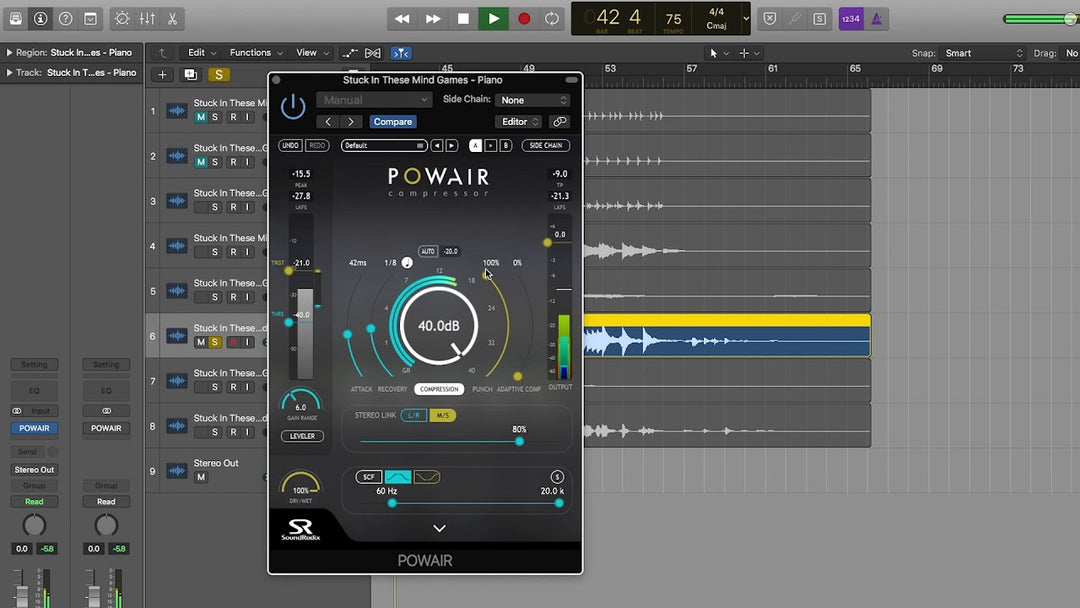This screenshot has width=1080, height=608.
Task: Toggle the SCF sidechain filter button
Action: (368, 476)
